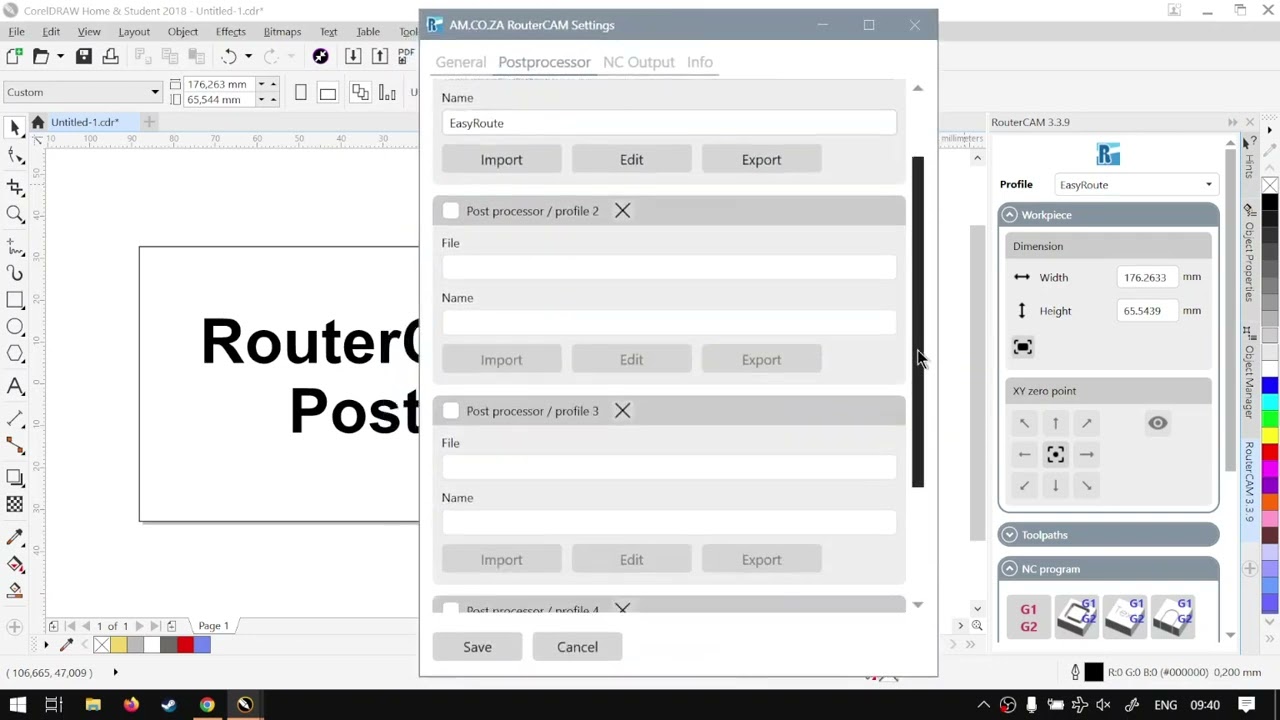
Task: Switch to the General tab
Action: [x=460, y=62]
